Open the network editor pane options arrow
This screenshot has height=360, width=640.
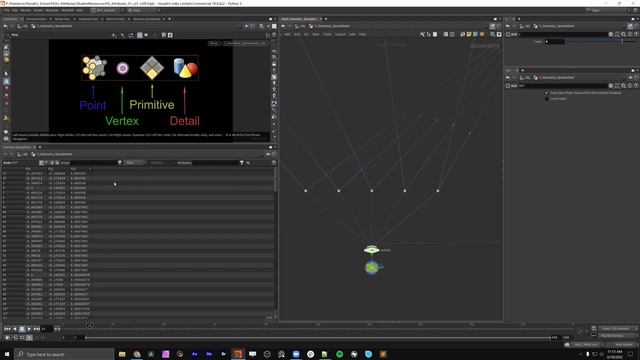[x=500, y=19]
